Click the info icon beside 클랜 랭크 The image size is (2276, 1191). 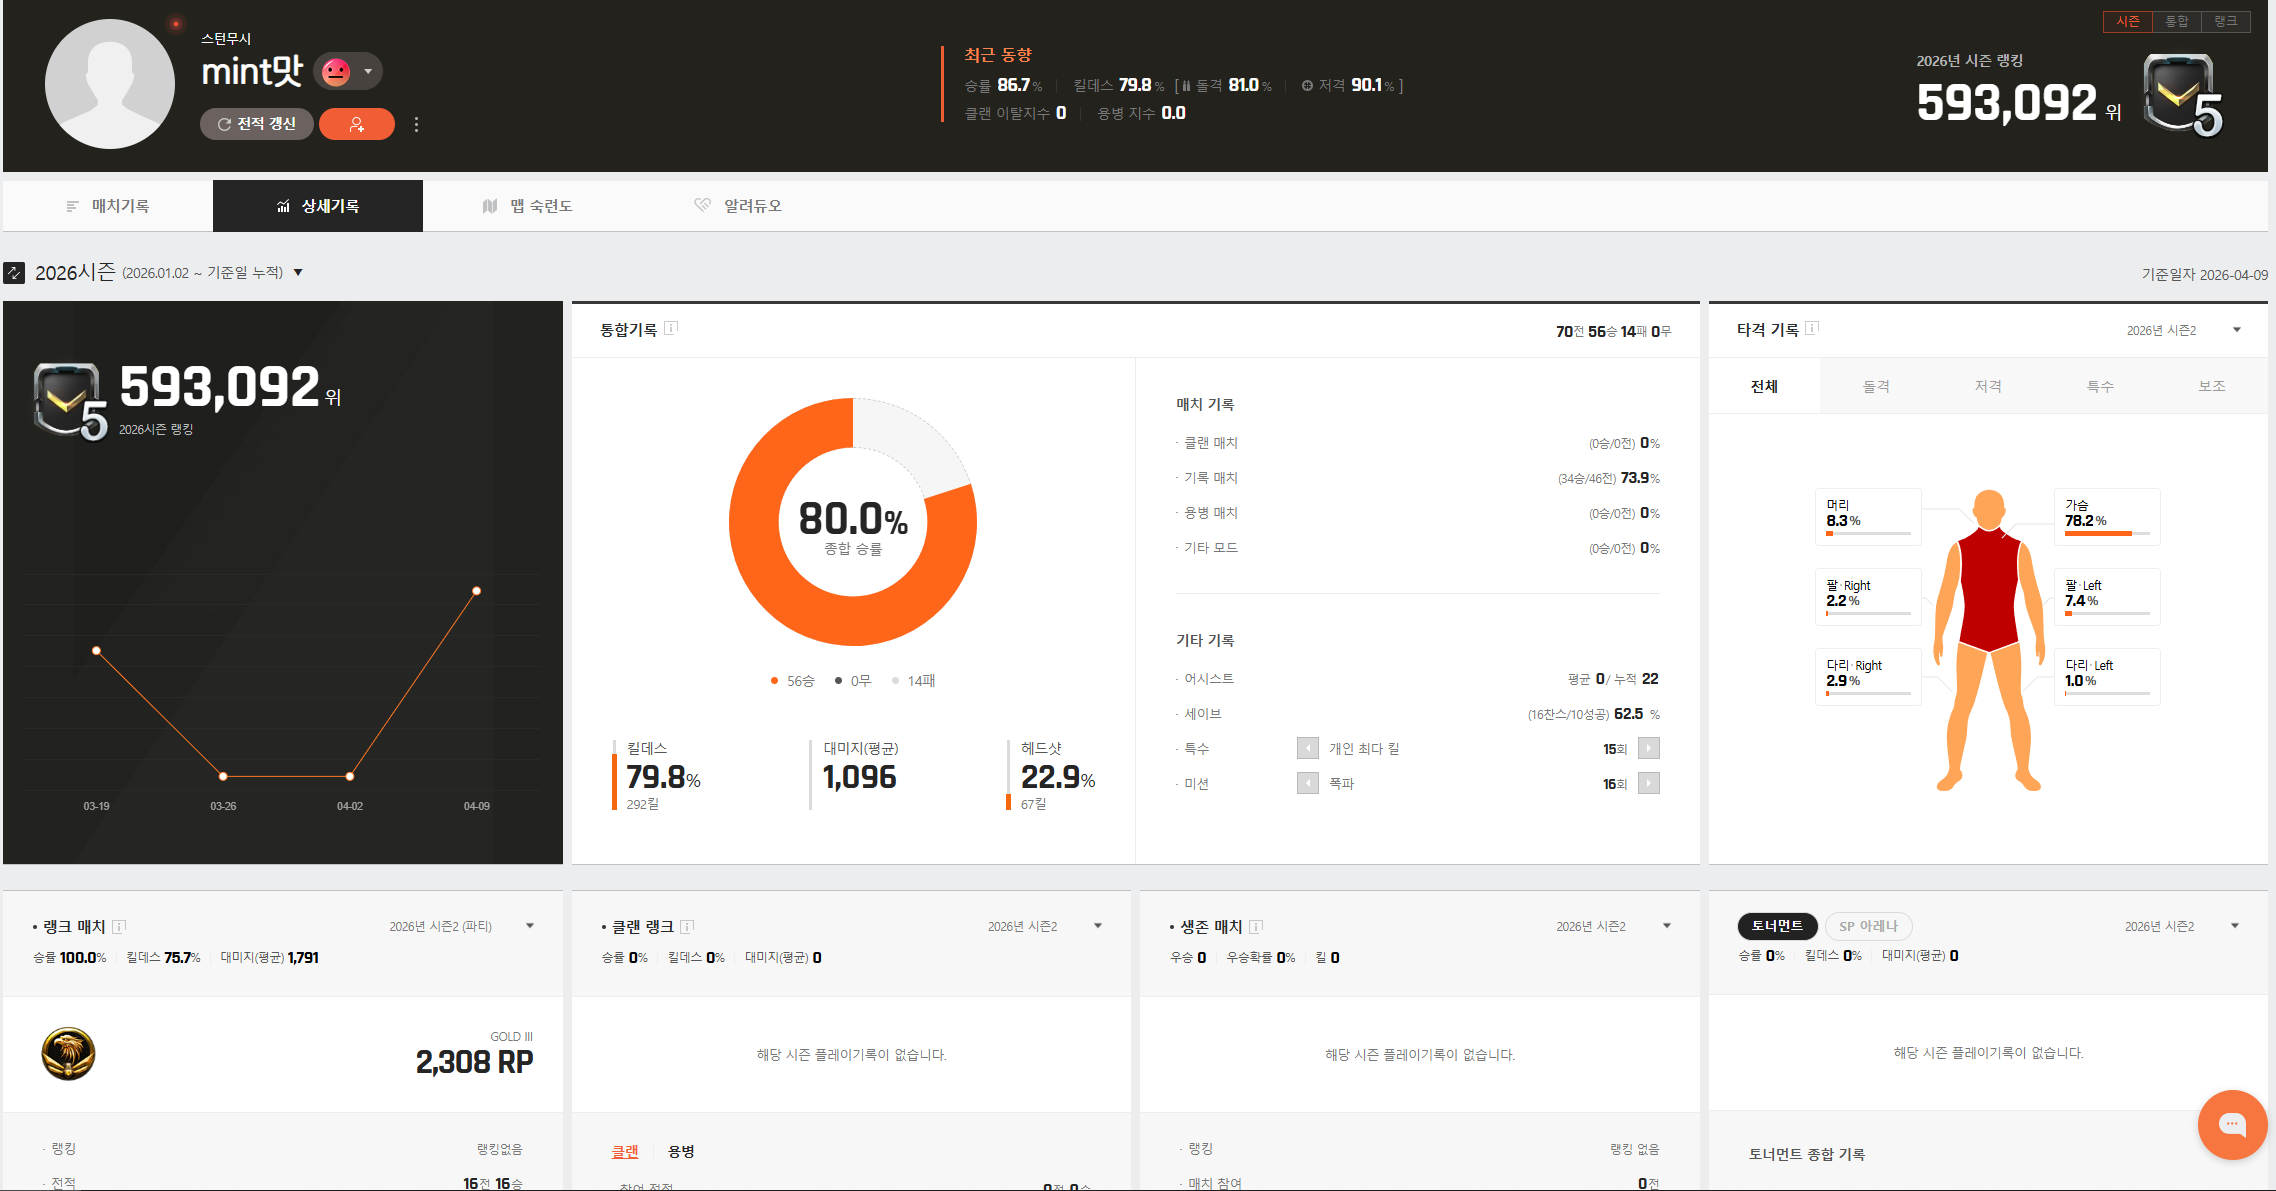pos(687,927)
